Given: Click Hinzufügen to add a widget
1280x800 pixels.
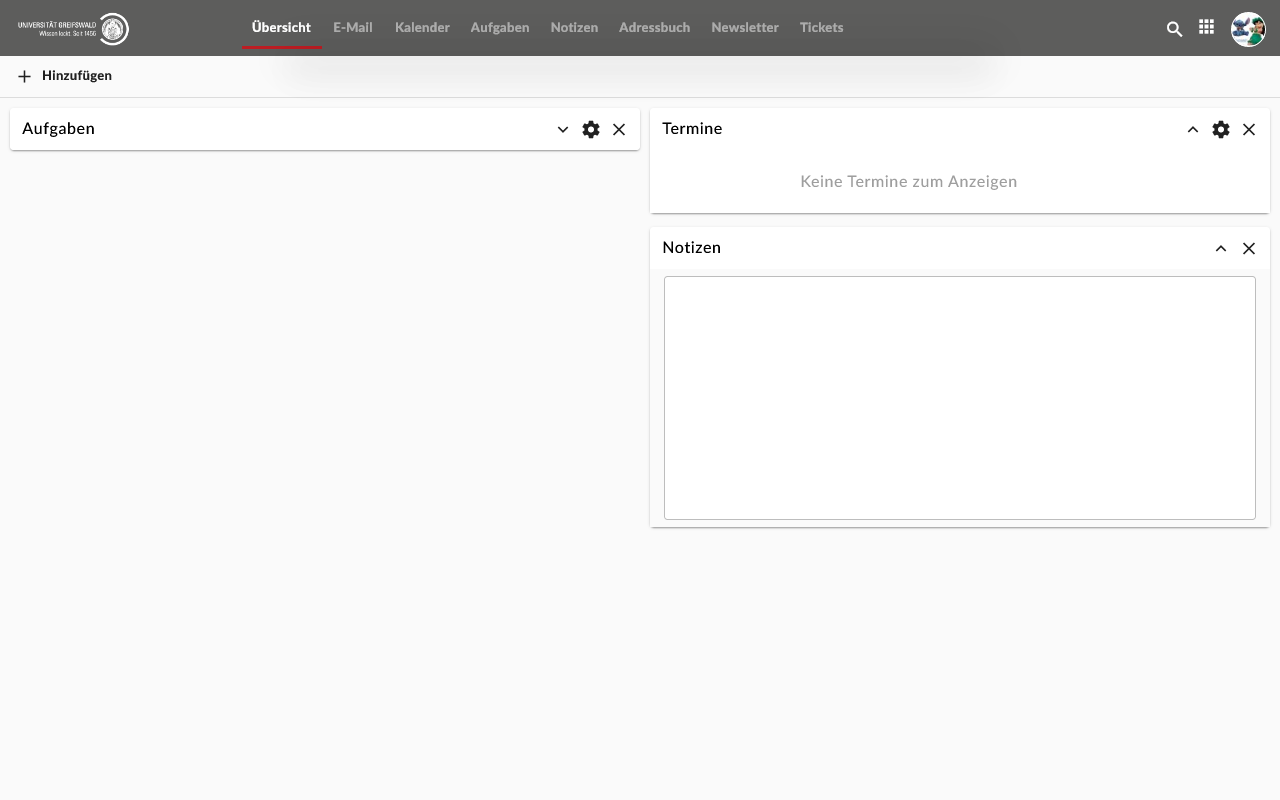Looking at the screenshot, I should click(65, 76).
